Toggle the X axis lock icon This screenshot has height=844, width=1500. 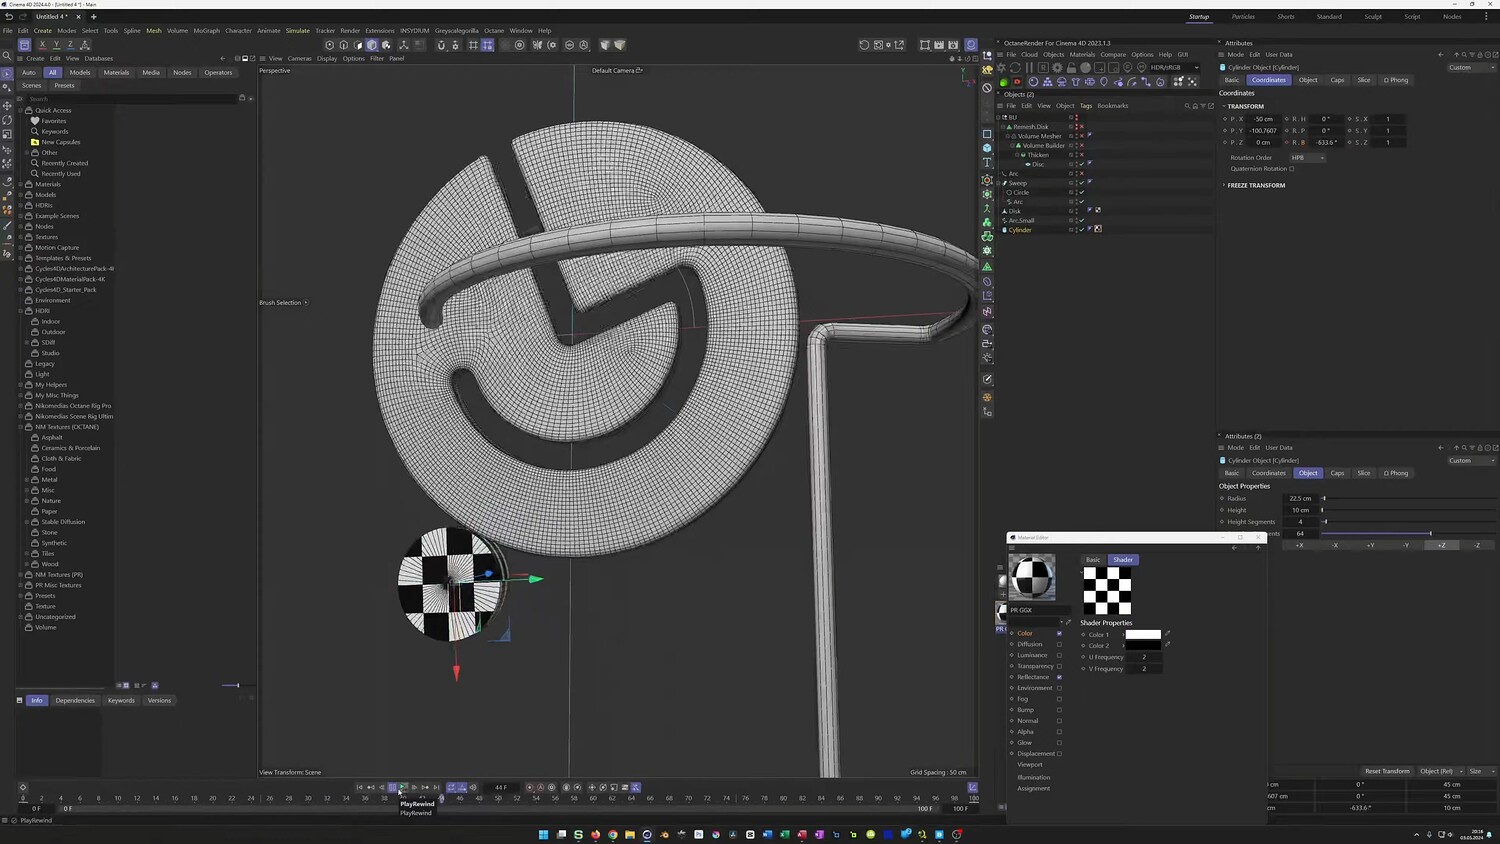42,45
